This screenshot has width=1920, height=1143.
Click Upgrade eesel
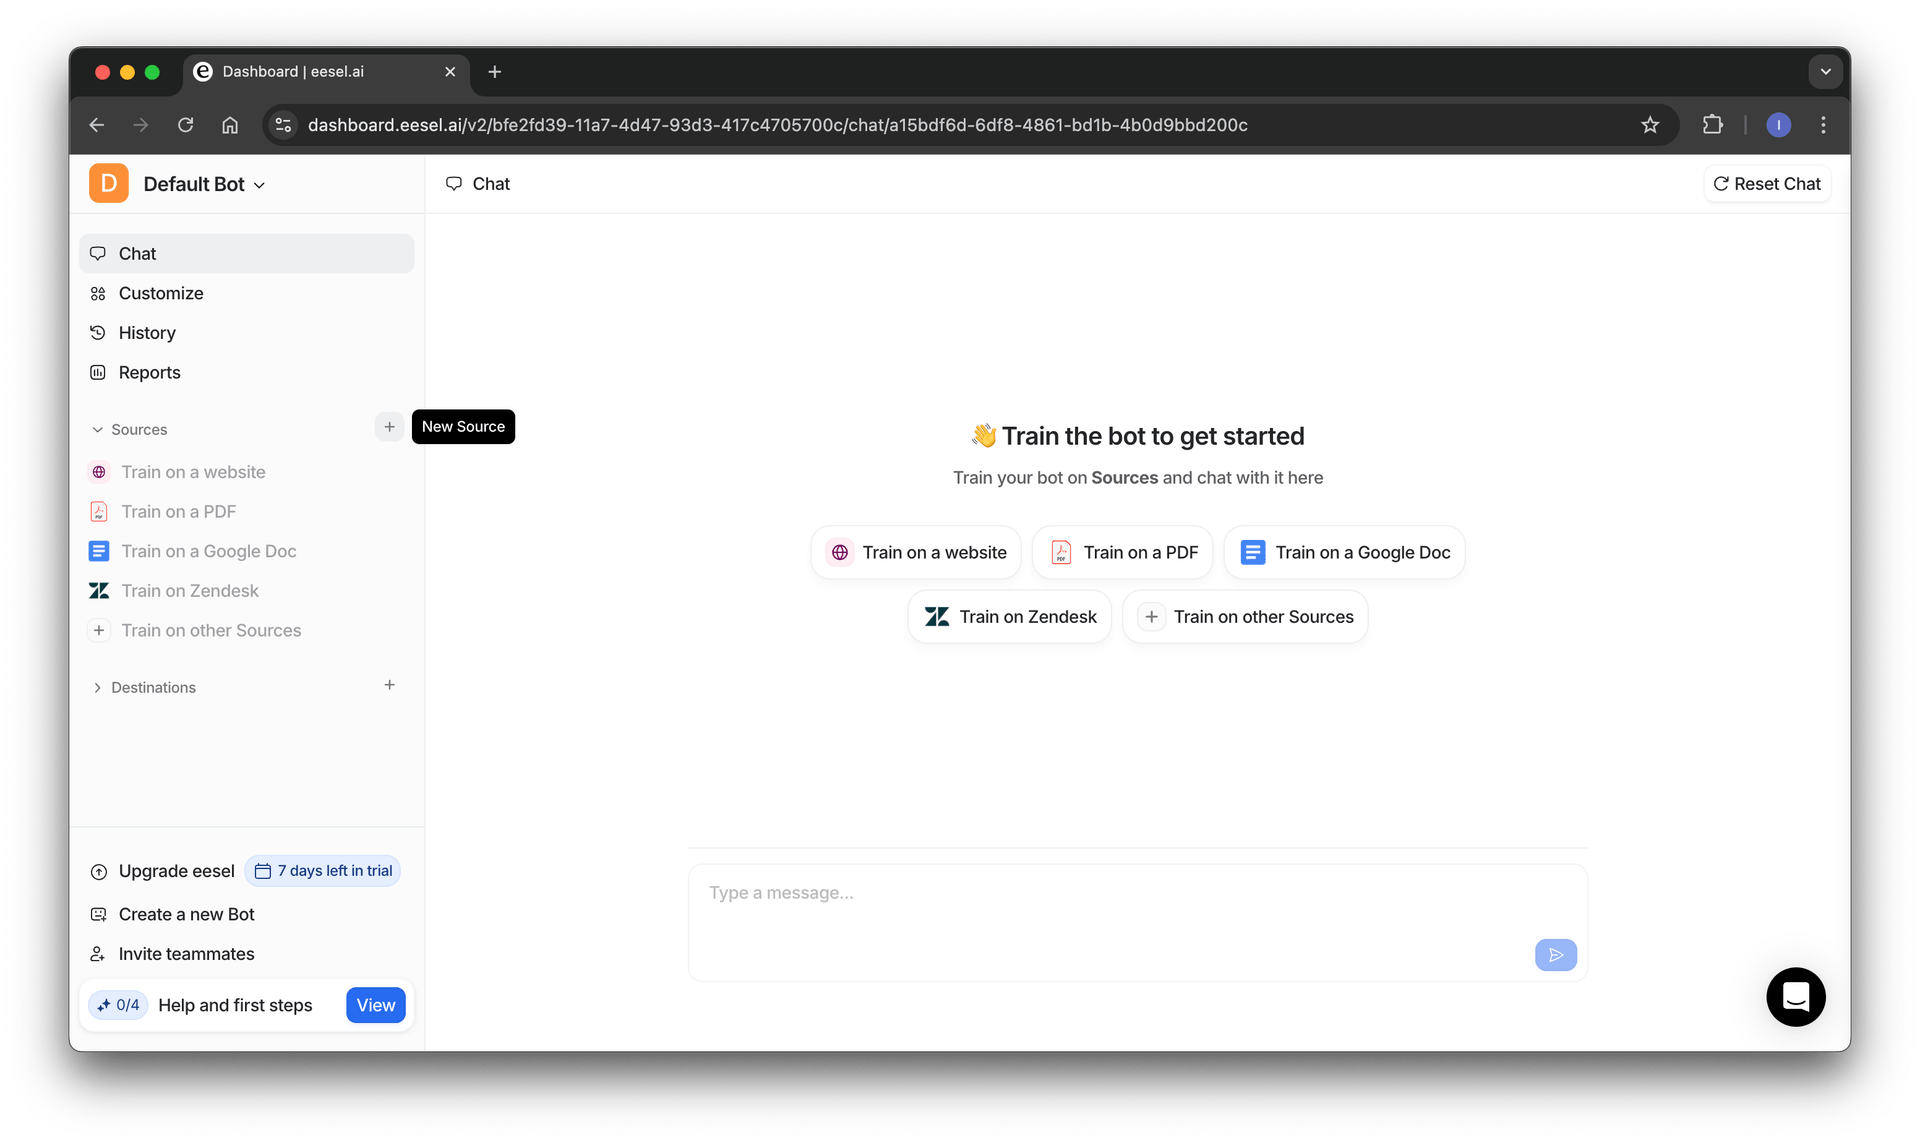(163, 871)
